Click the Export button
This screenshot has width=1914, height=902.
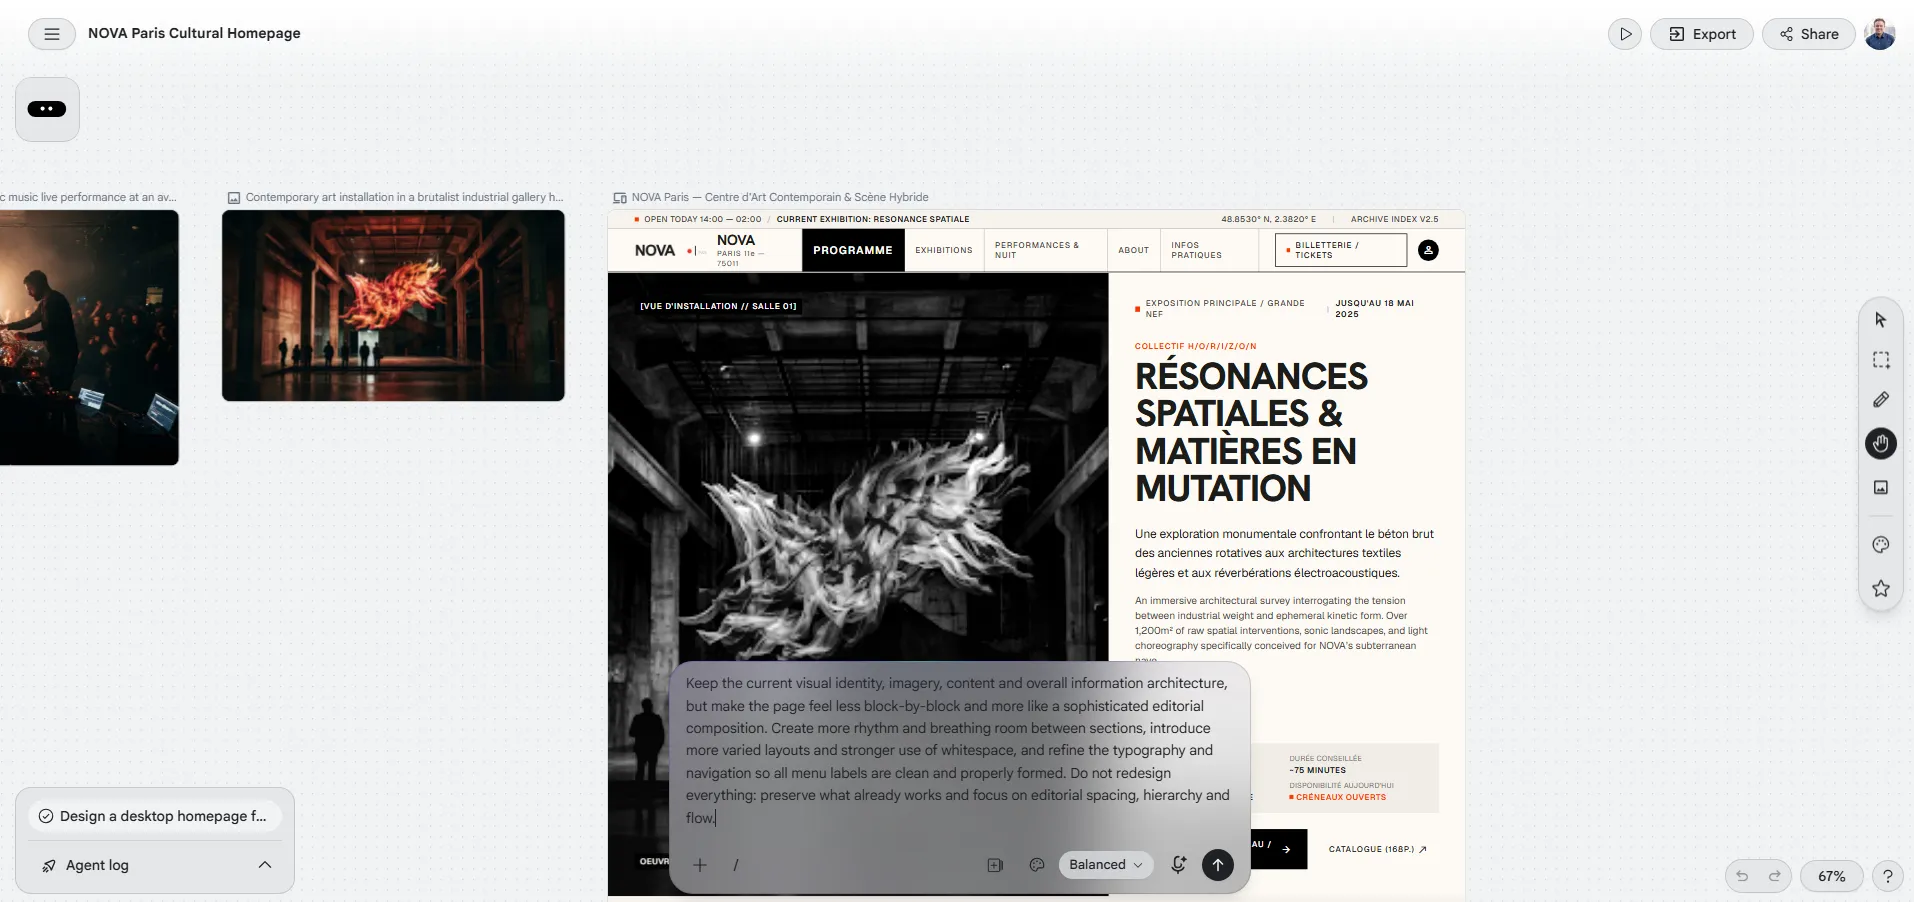[x=1702, y=34]
